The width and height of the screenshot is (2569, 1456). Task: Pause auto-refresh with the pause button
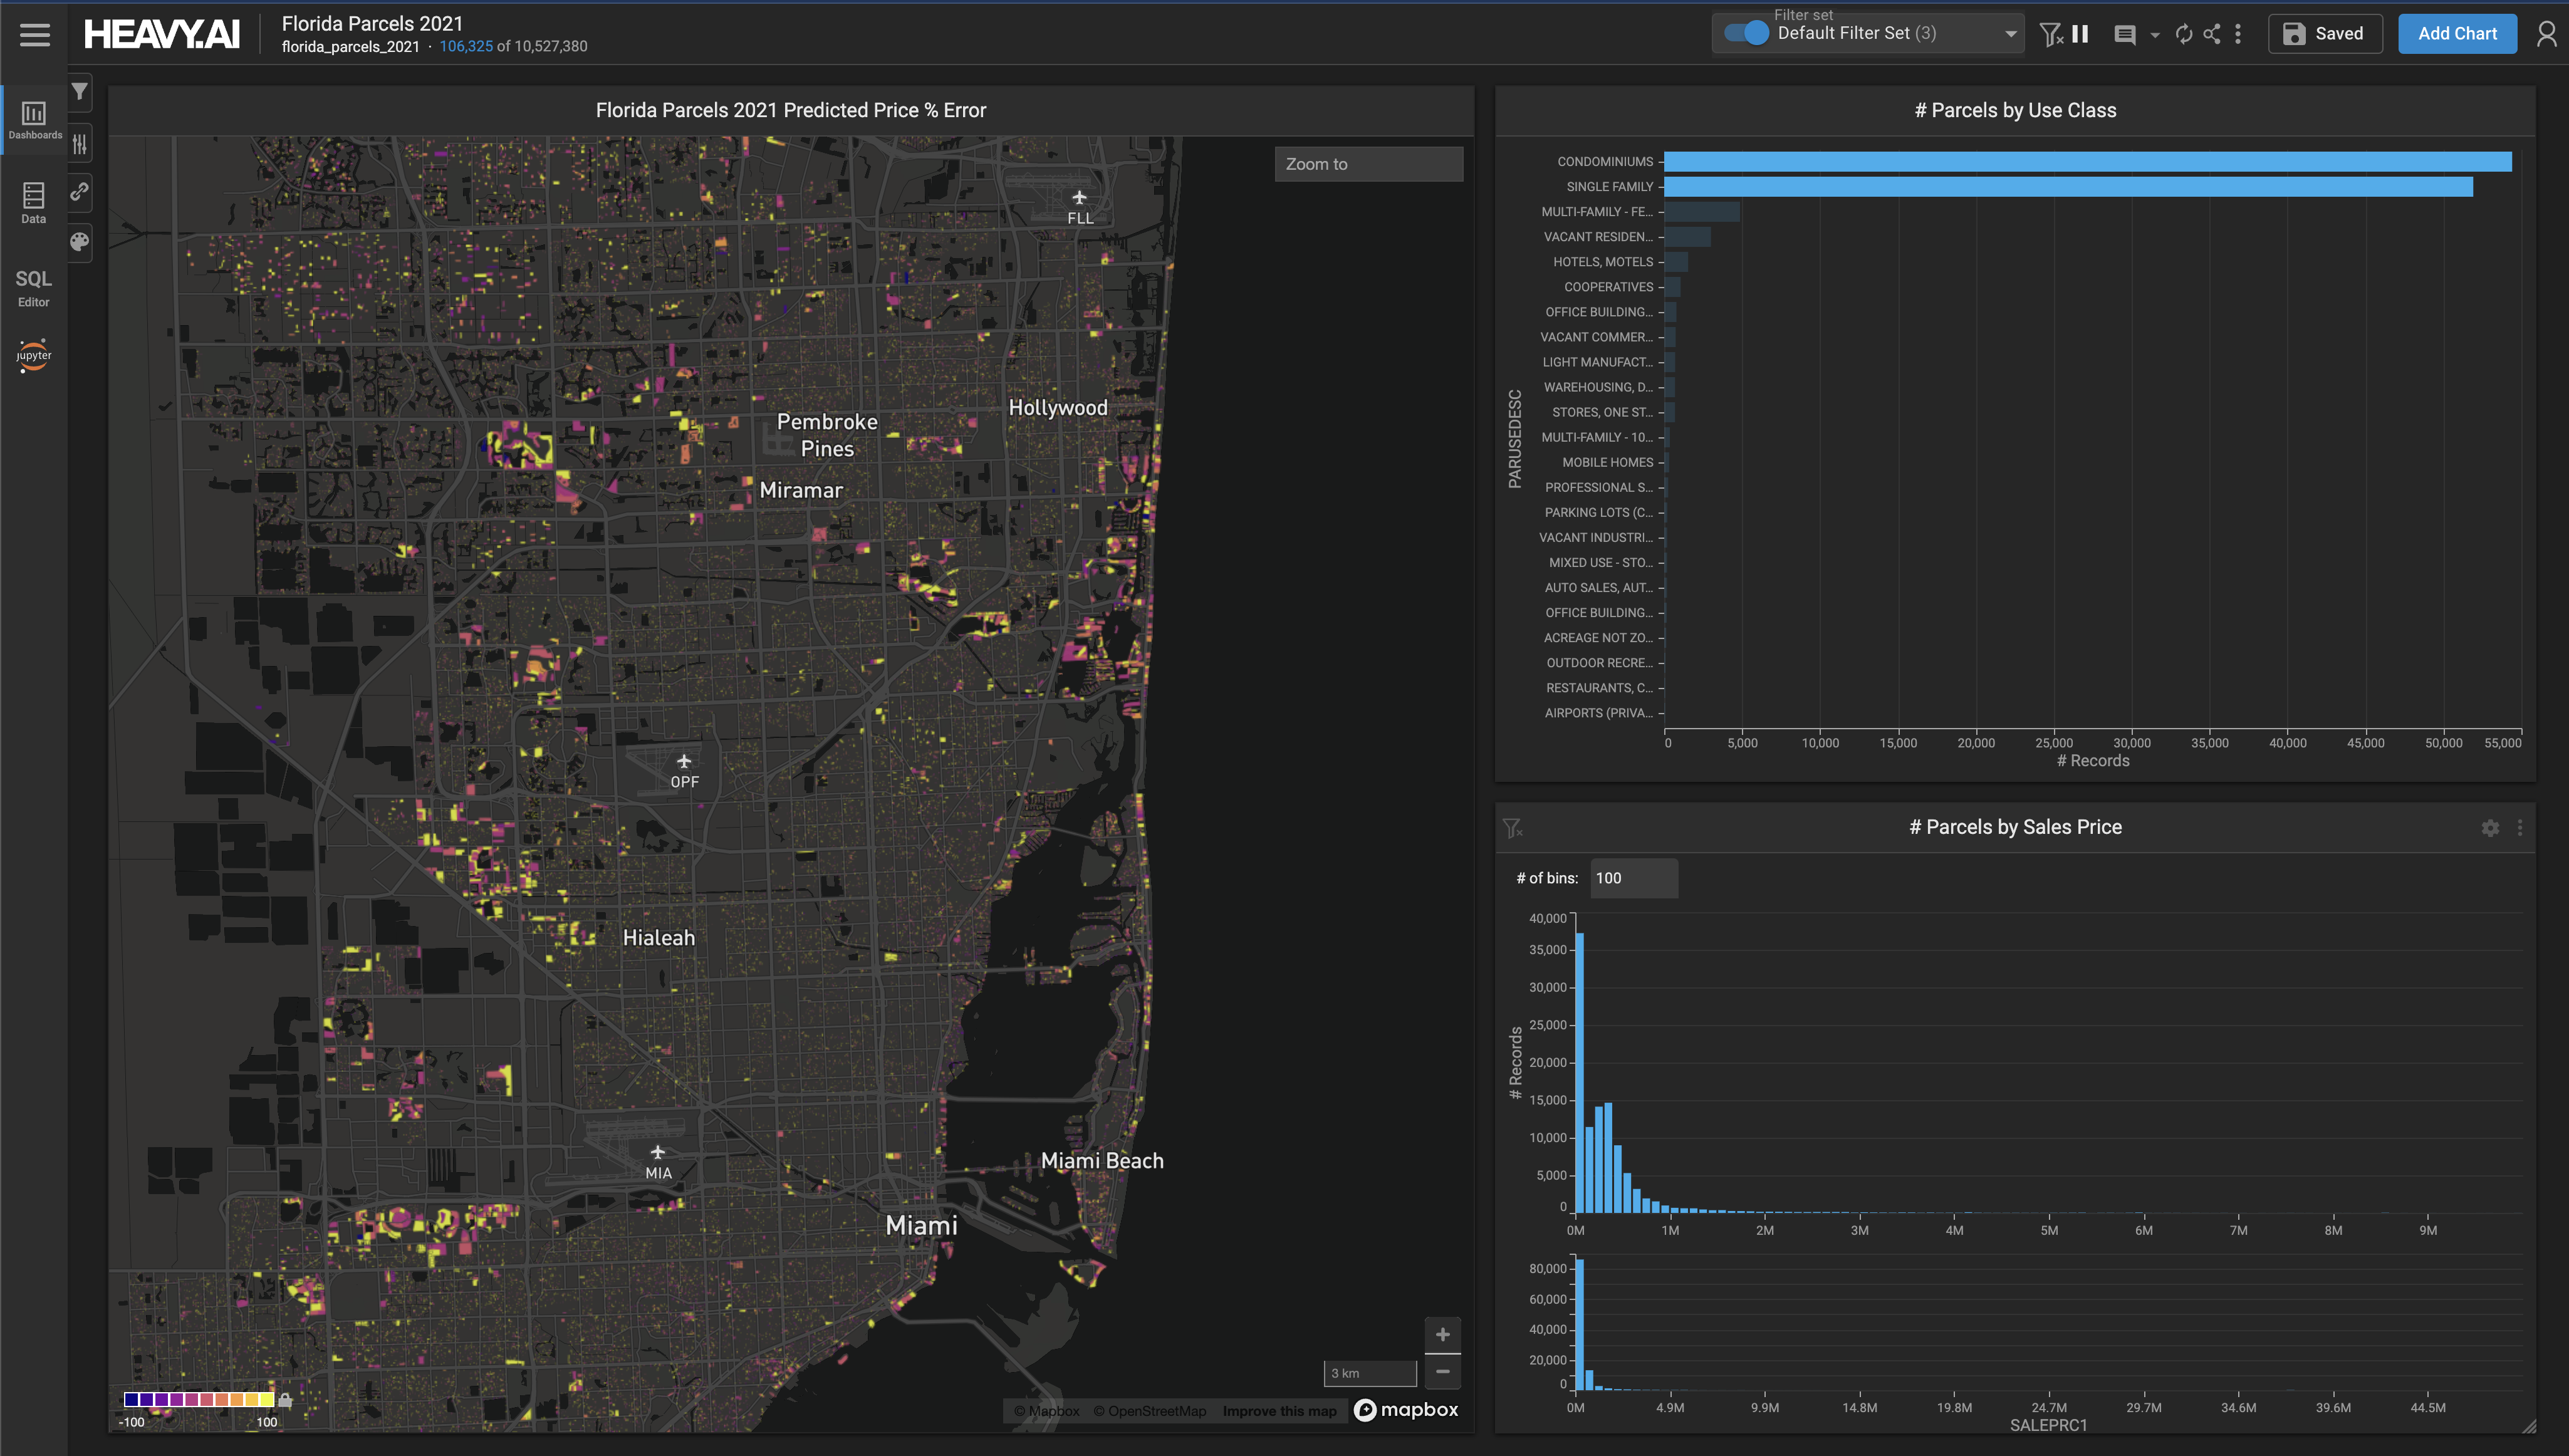click(x=2081, y=34)
